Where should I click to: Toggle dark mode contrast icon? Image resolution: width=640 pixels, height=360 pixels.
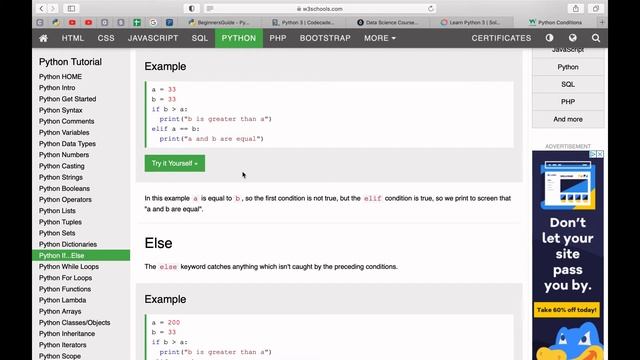pos(549,38)
